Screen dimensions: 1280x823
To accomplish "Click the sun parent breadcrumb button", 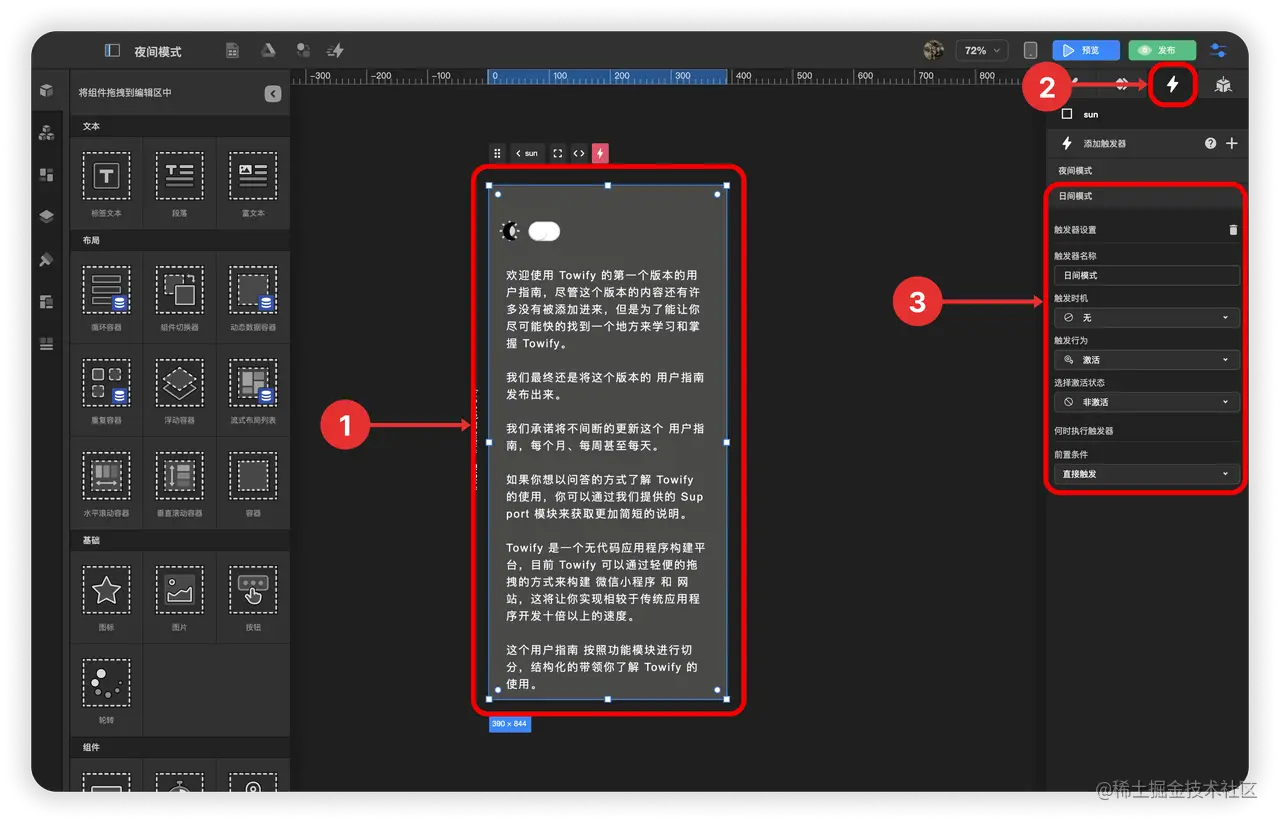I will tap(526, 153).
